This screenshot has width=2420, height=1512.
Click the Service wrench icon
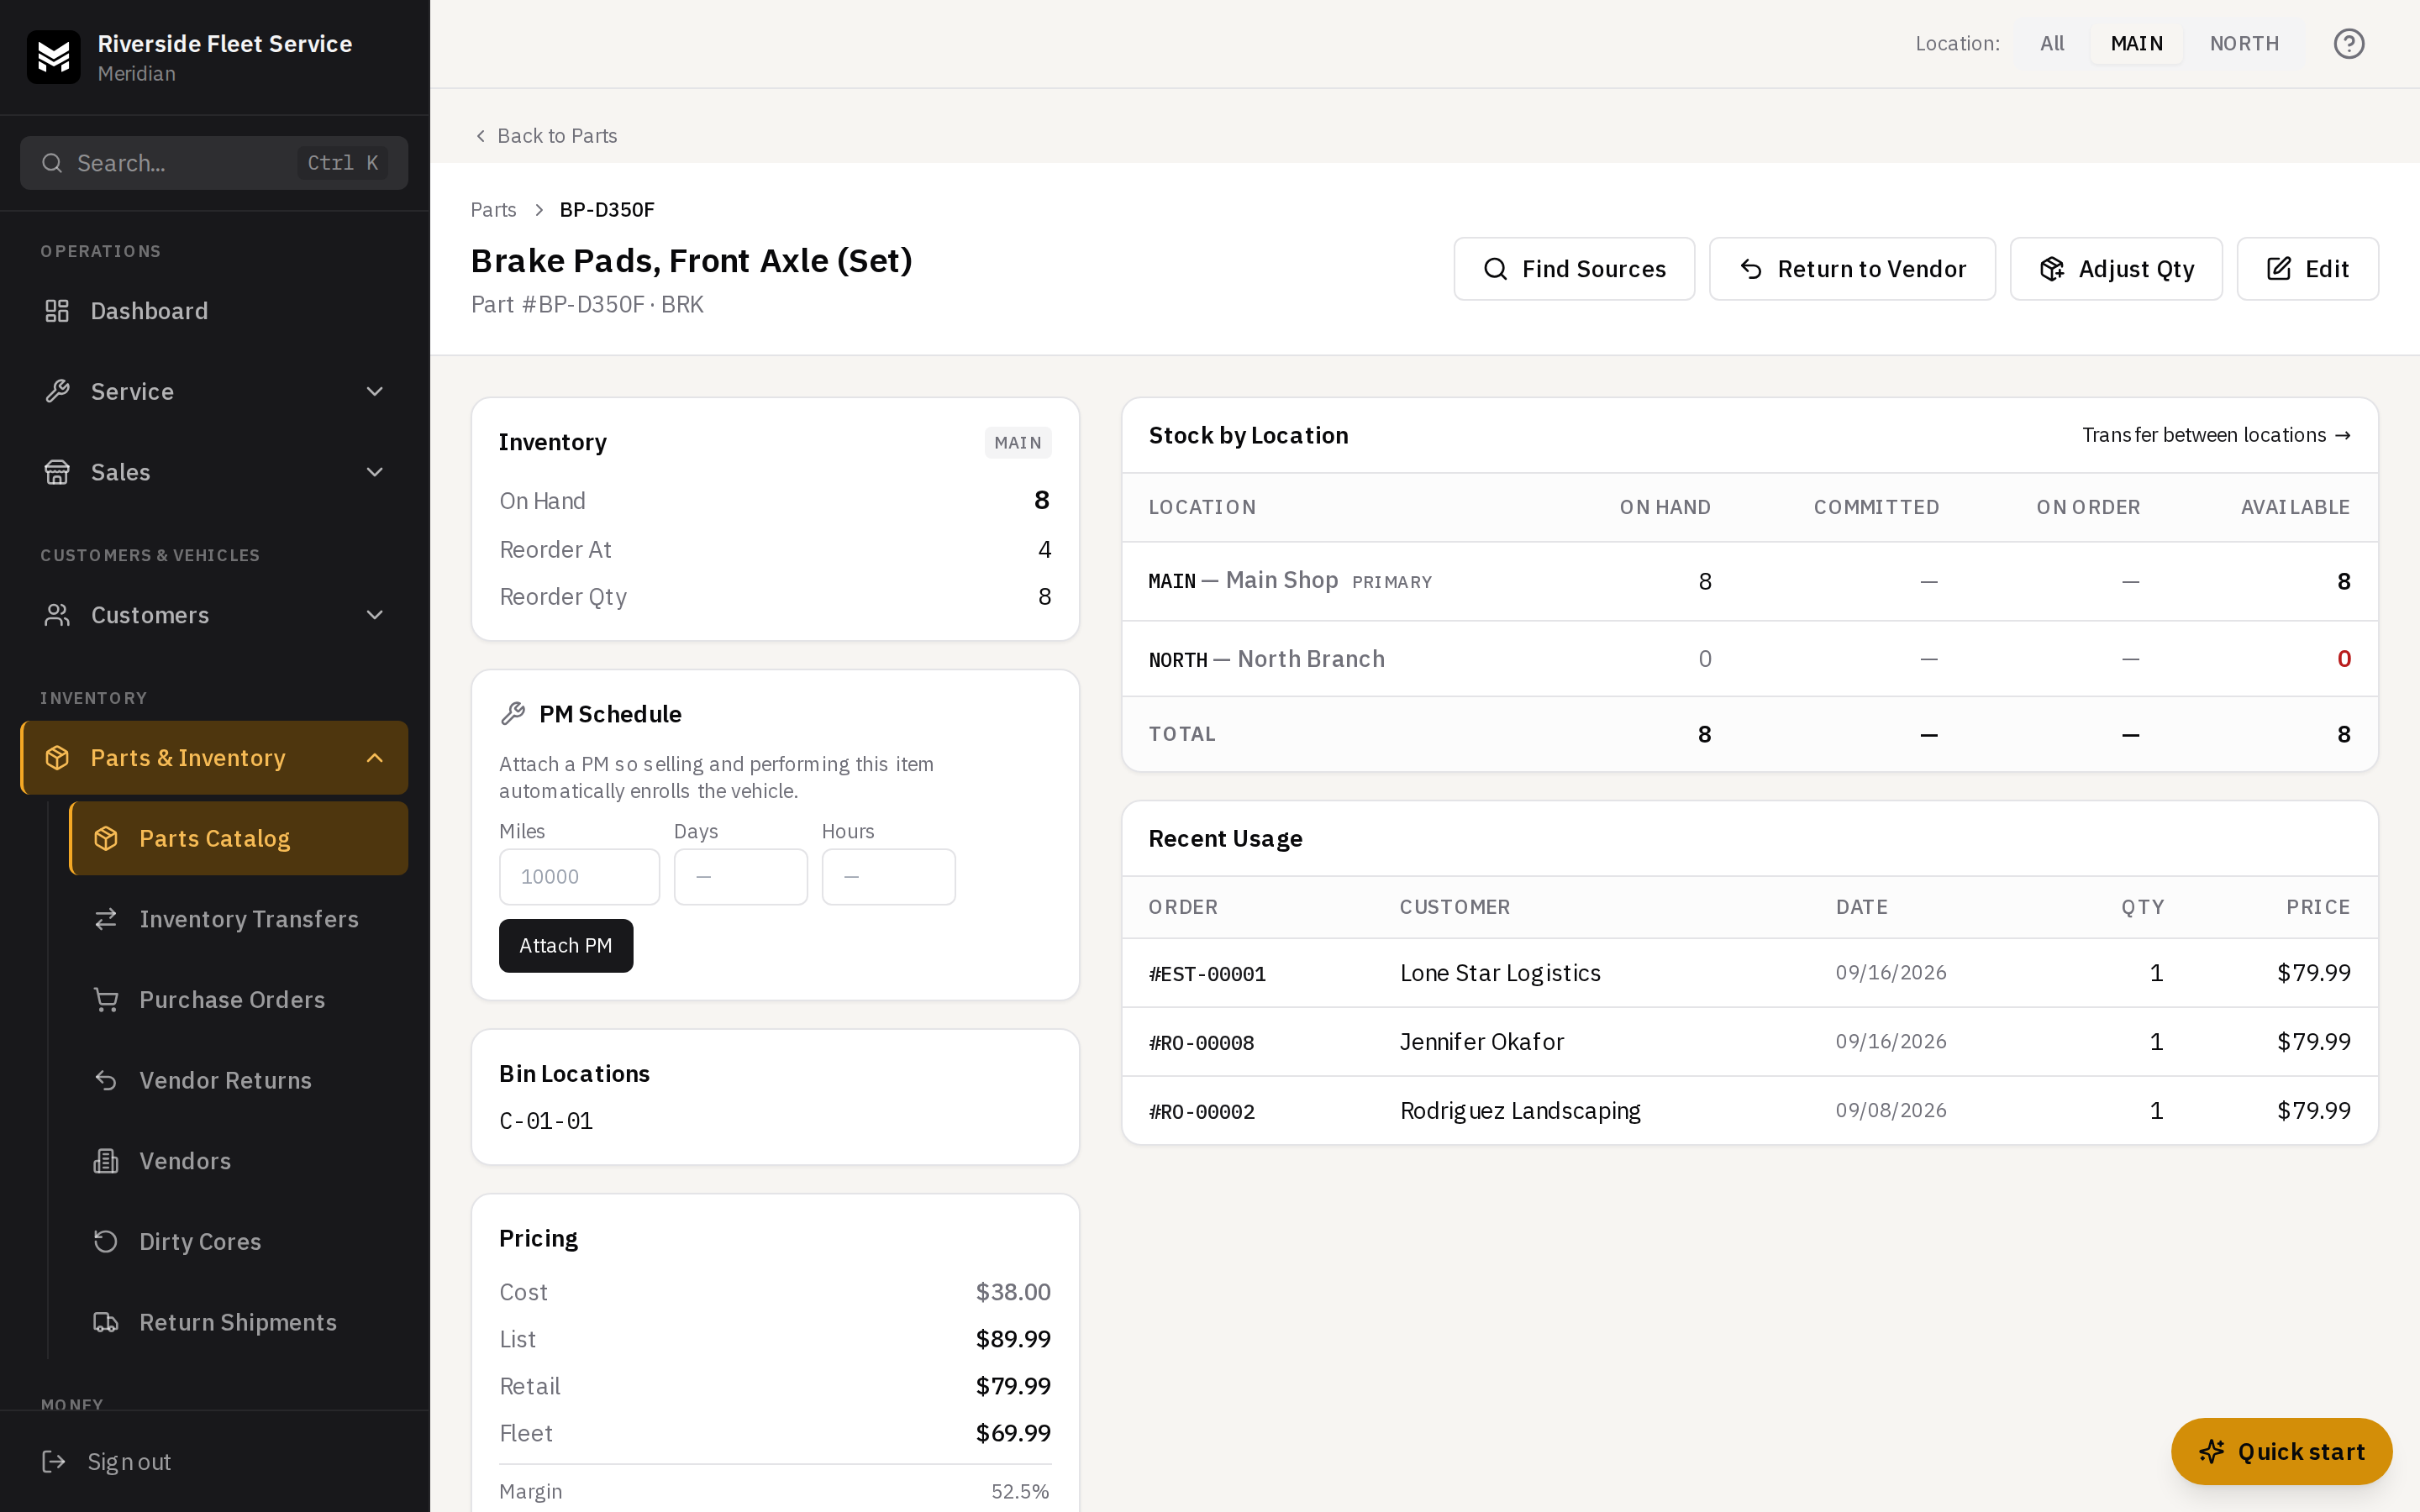pos(57,391)
